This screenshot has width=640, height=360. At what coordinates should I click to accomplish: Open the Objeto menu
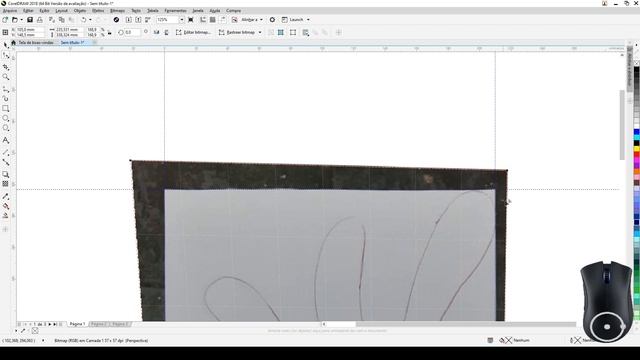pos(80,11)
